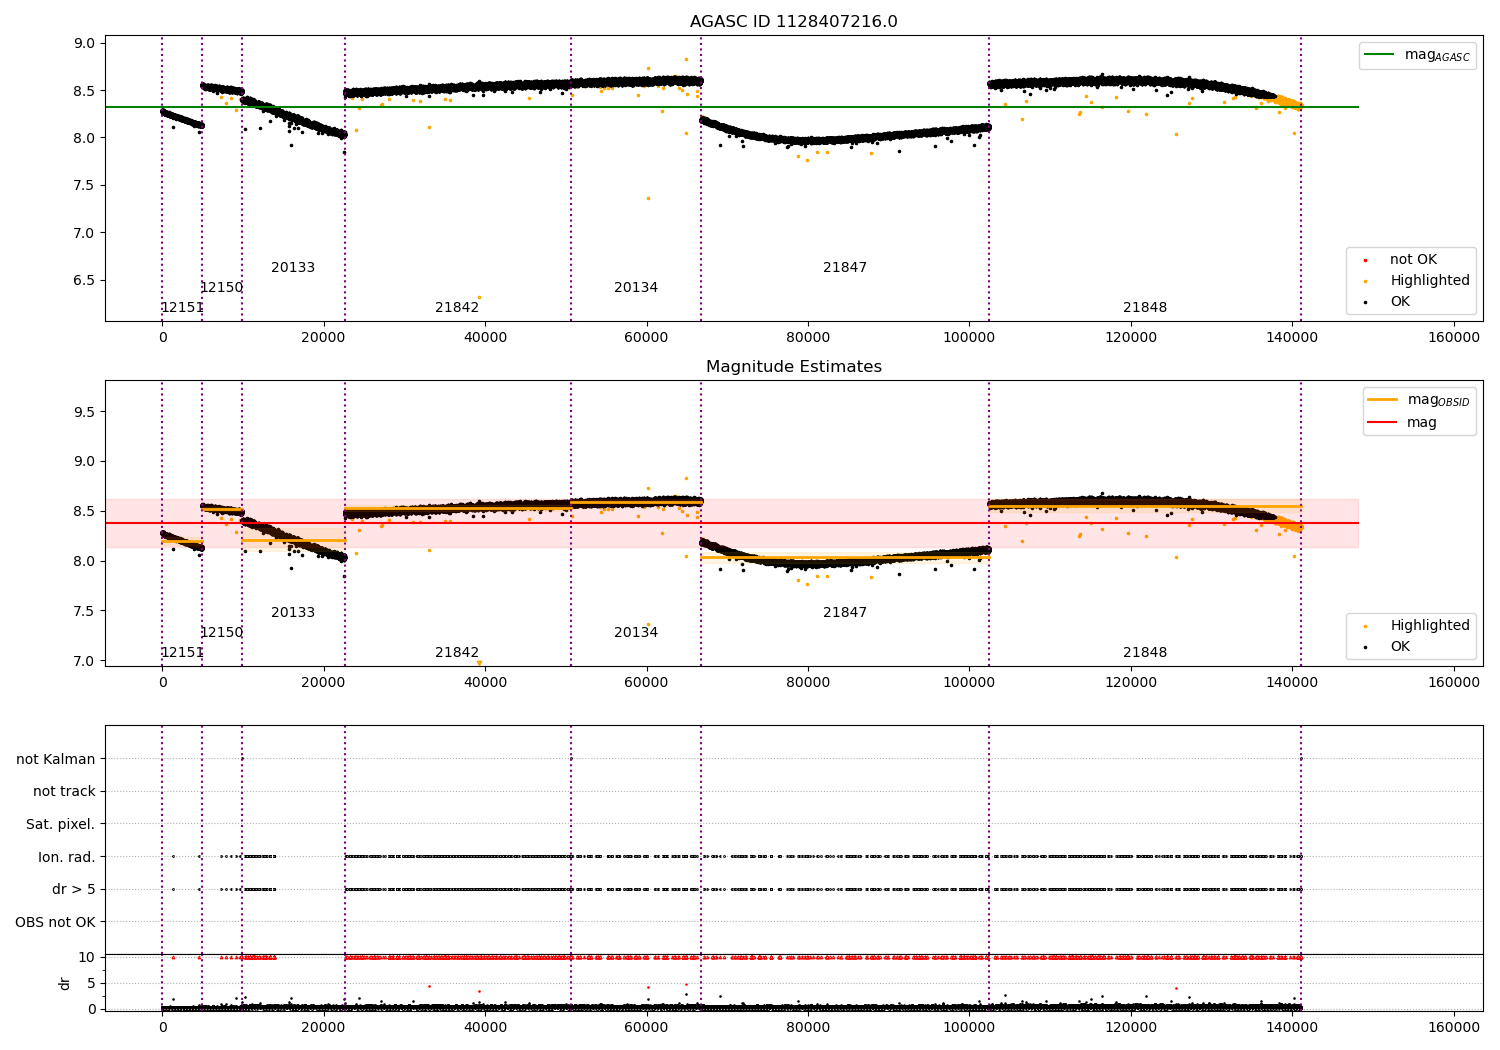Click obsid label 21848 in Magnitude Estimates plot
Viewport: 1500px width, 1050px height.
pos(1145,653)
